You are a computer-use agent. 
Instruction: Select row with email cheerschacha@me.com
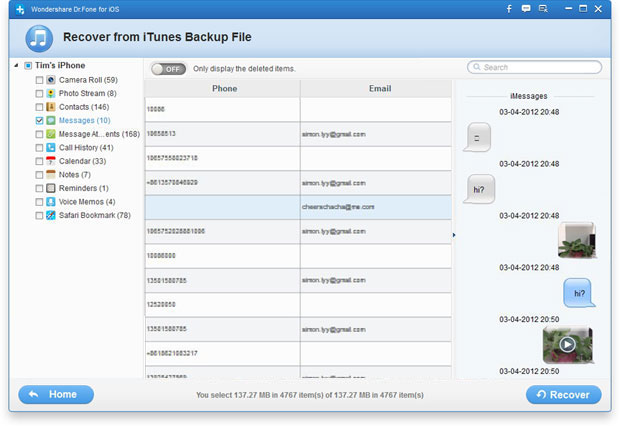tap(298, 207)
